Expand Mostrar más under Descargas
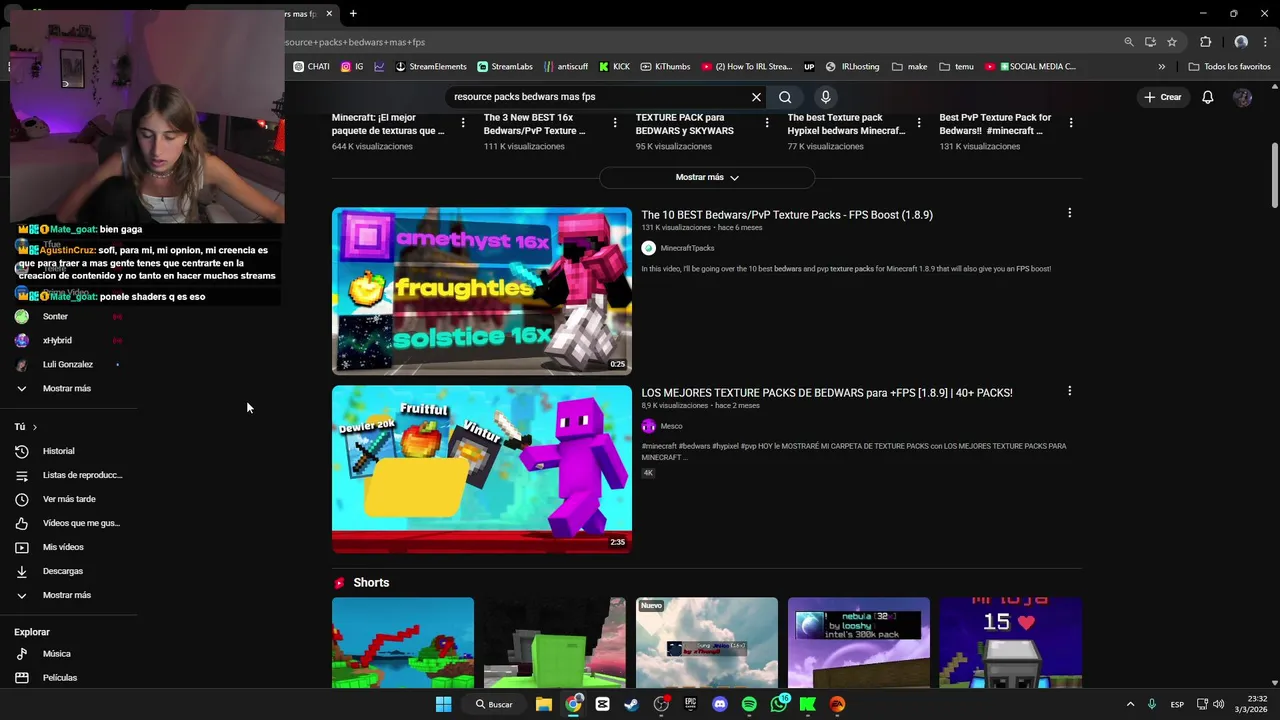The height and width of the screenshot is (720, 1280). (x=68, y=595)
